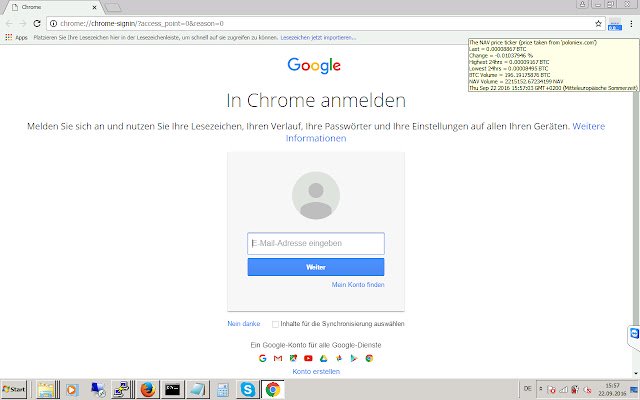Click the Chrome taskbar button
640x400 pixels.
click(x=273, y=390)
